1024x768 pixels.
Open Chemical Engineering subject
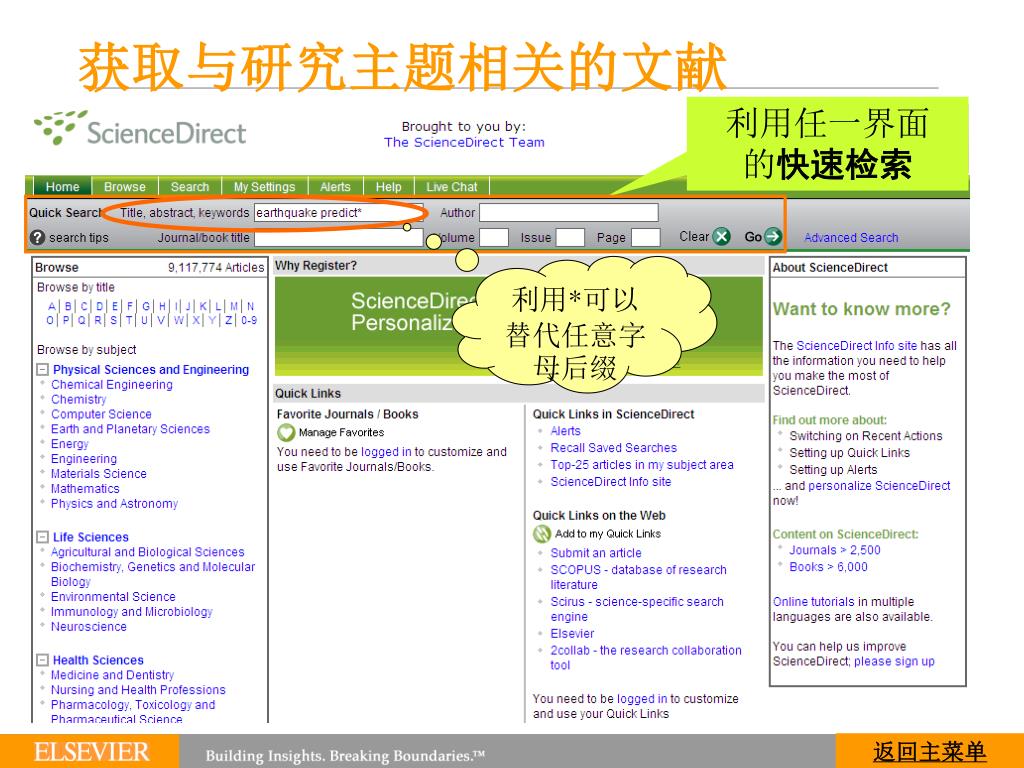click(112, 385)
